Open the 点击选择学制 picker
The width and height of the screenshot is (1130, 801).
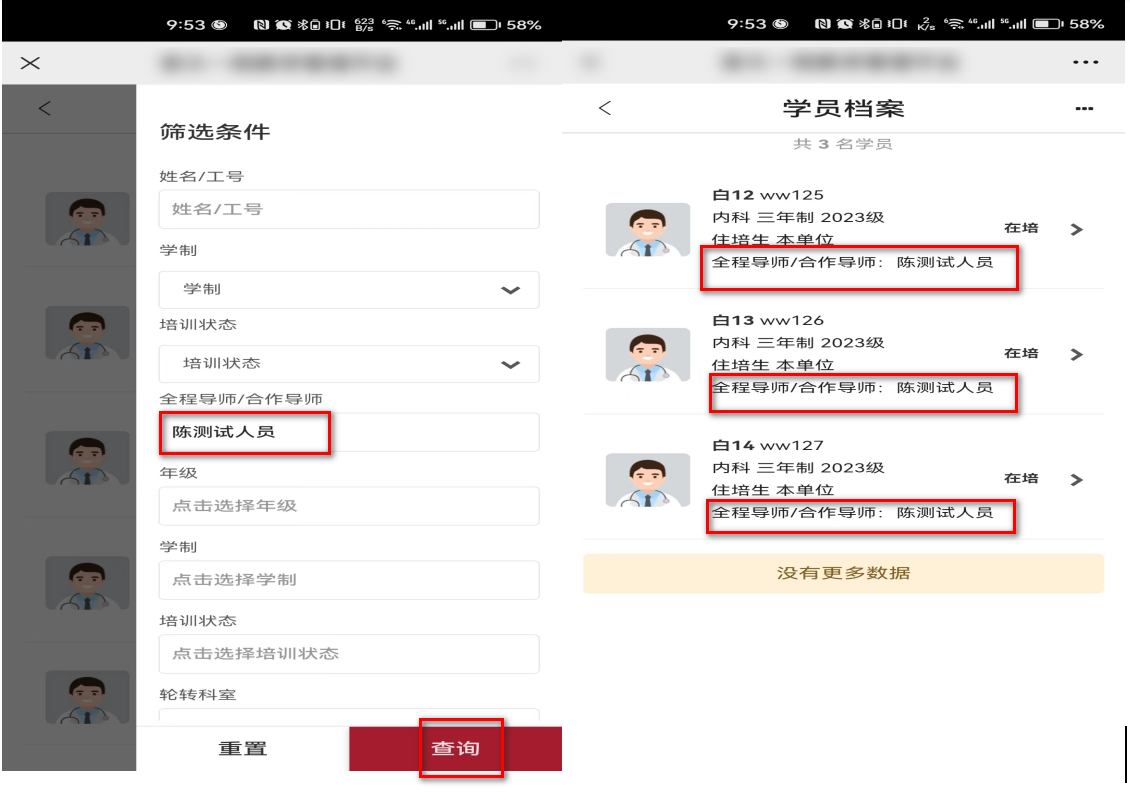tap(349, 580)
